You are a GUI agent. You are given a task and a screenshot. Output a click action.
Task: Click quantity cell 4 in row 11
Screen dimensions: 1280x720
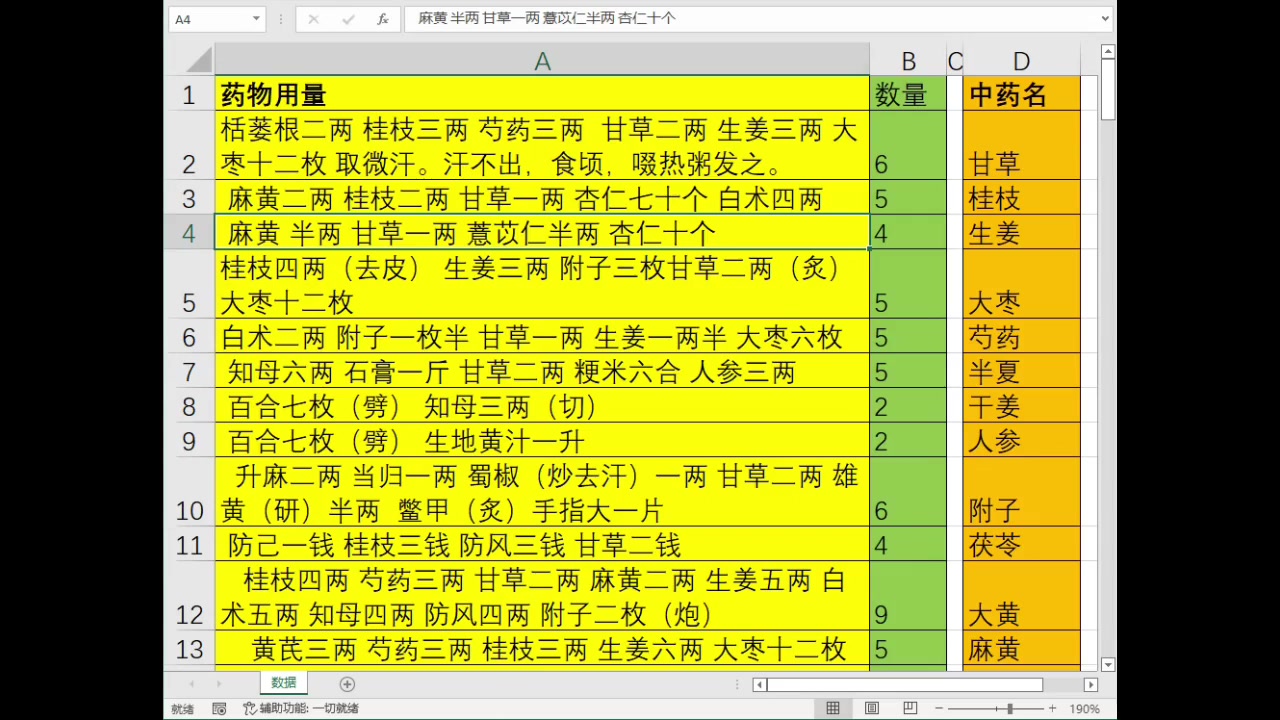coord(908,544)
